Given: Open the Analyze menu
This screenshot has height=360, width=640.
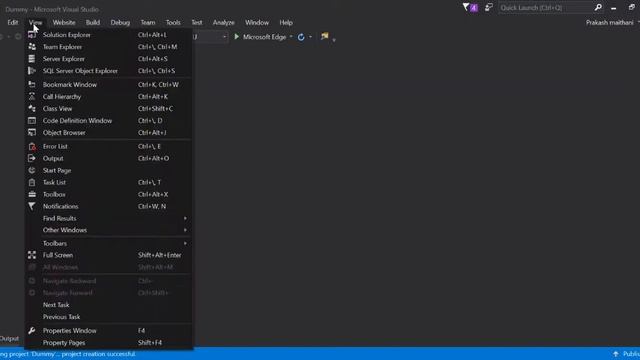Looking at the screenshot, I should [224, 22].
